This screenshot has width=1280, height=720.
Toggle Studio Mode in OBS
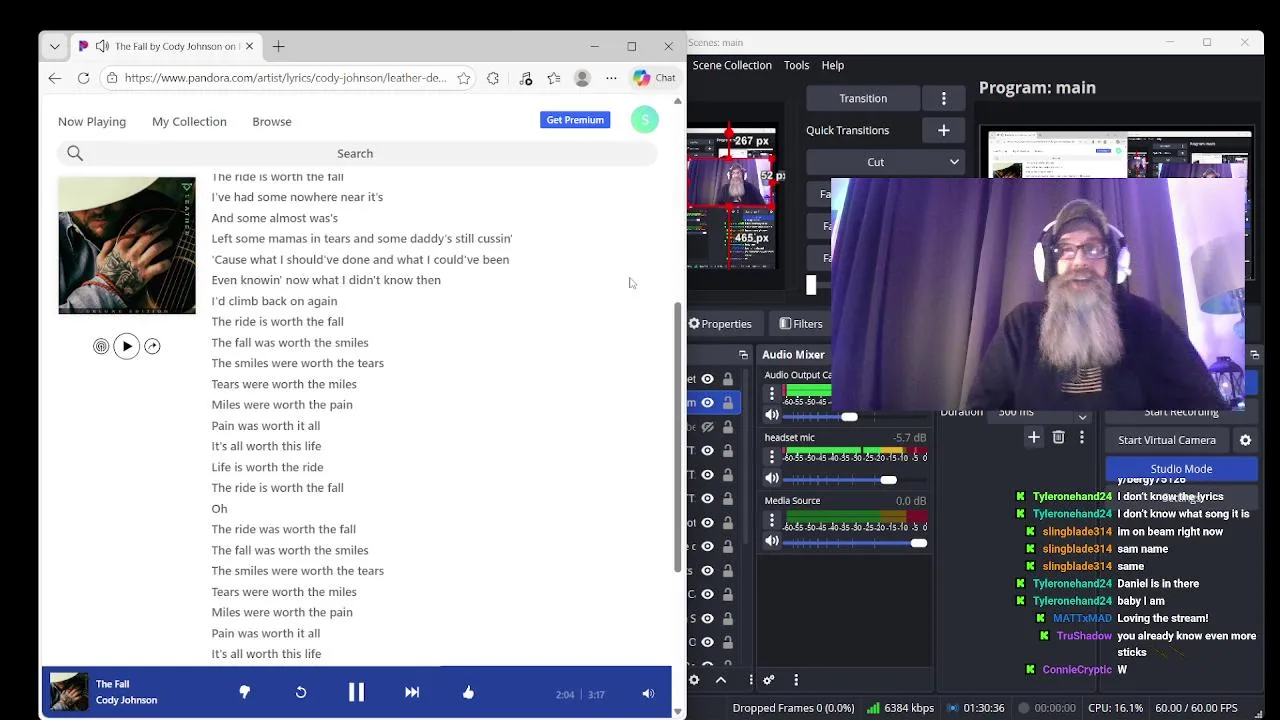(x=1181, y=469)
